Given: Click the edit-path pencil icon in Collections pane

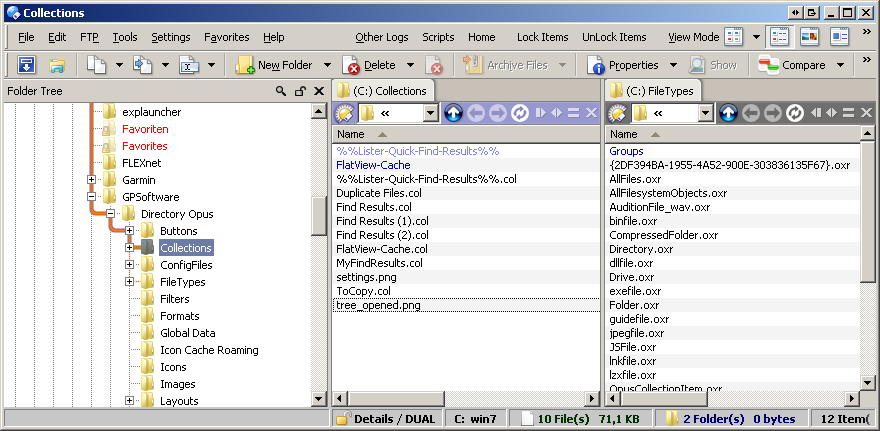Looking at the screenshot, I should [x=343, y=113].
